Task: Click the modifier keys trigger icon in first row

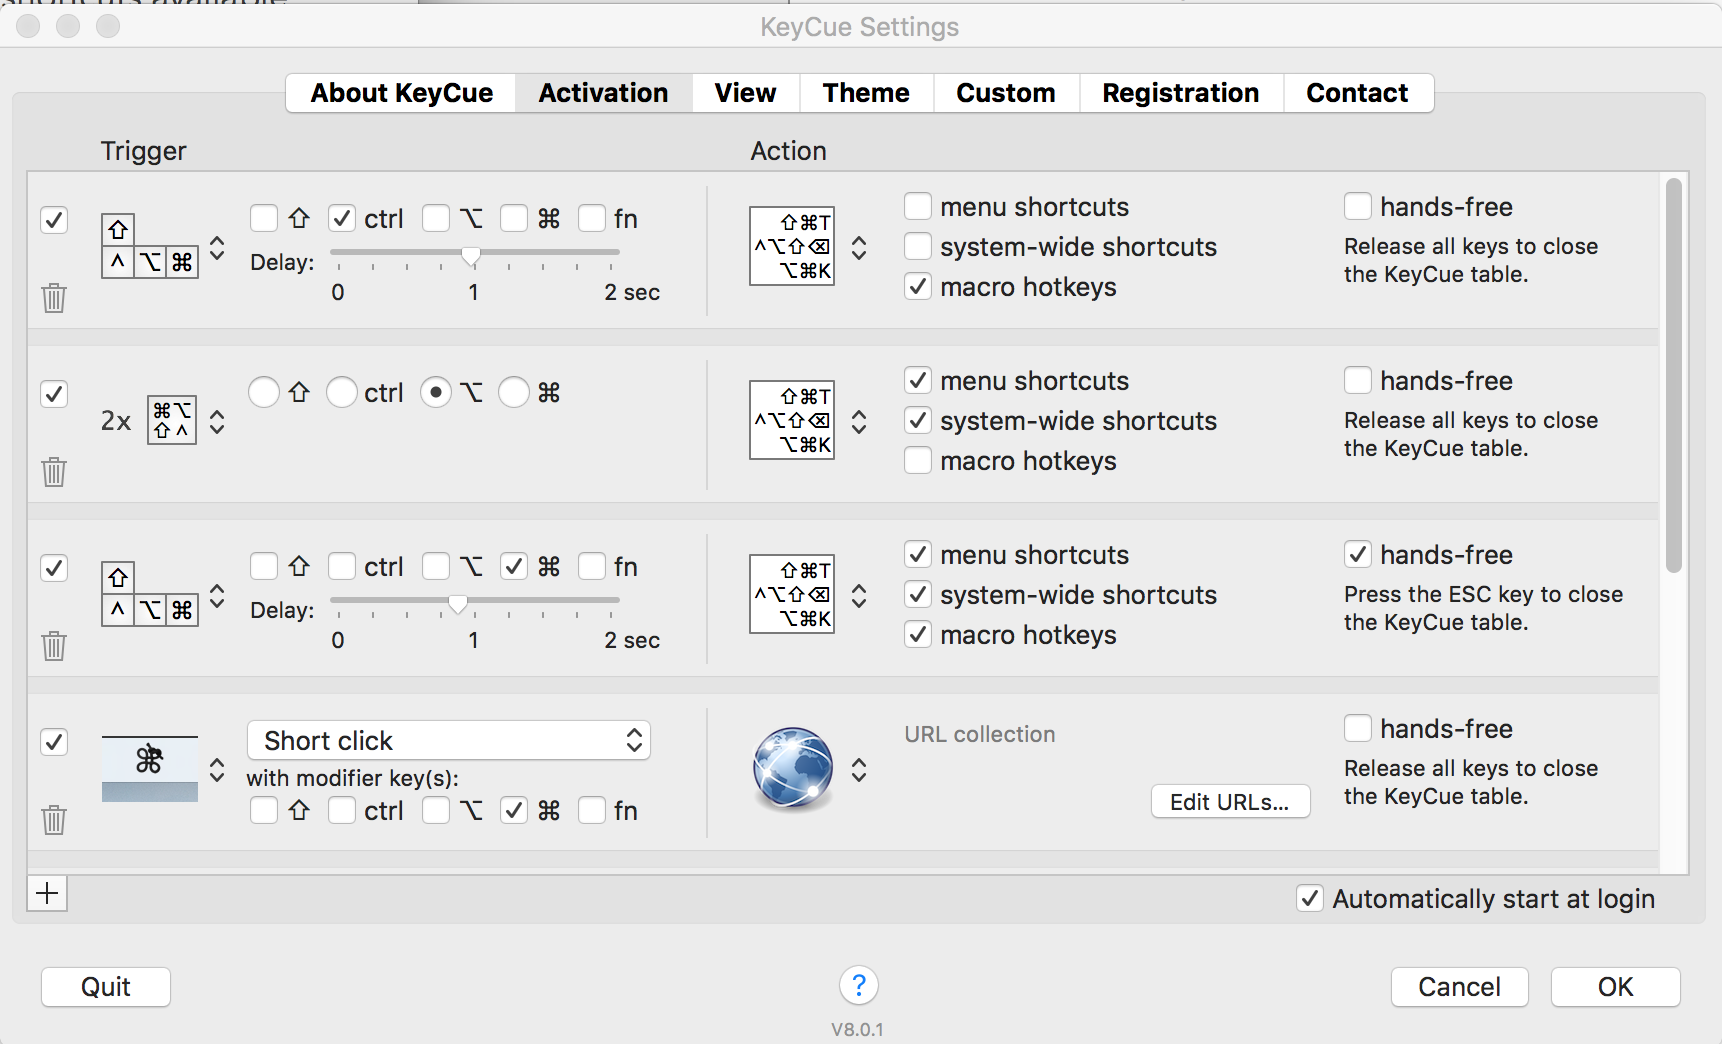Action: (x=150, y=246)
